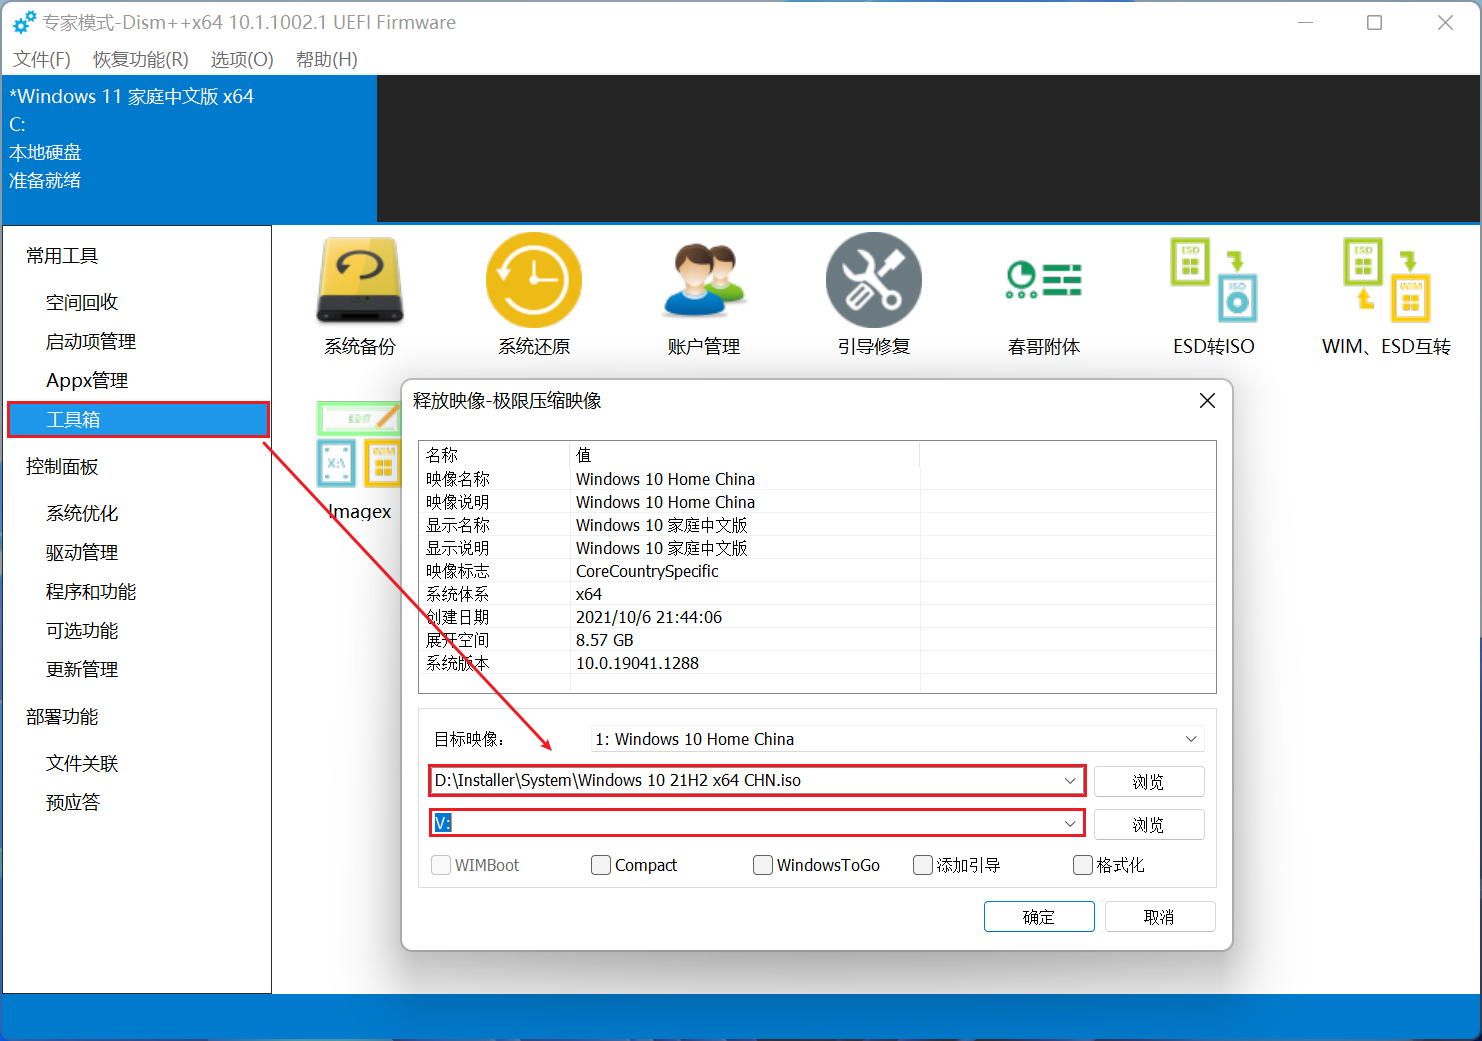The height and width of the screenshot is (1041, 1482).
Task: Check the 添加引导 checkbox
Action: pyautogui.click(x=923, y=865)
